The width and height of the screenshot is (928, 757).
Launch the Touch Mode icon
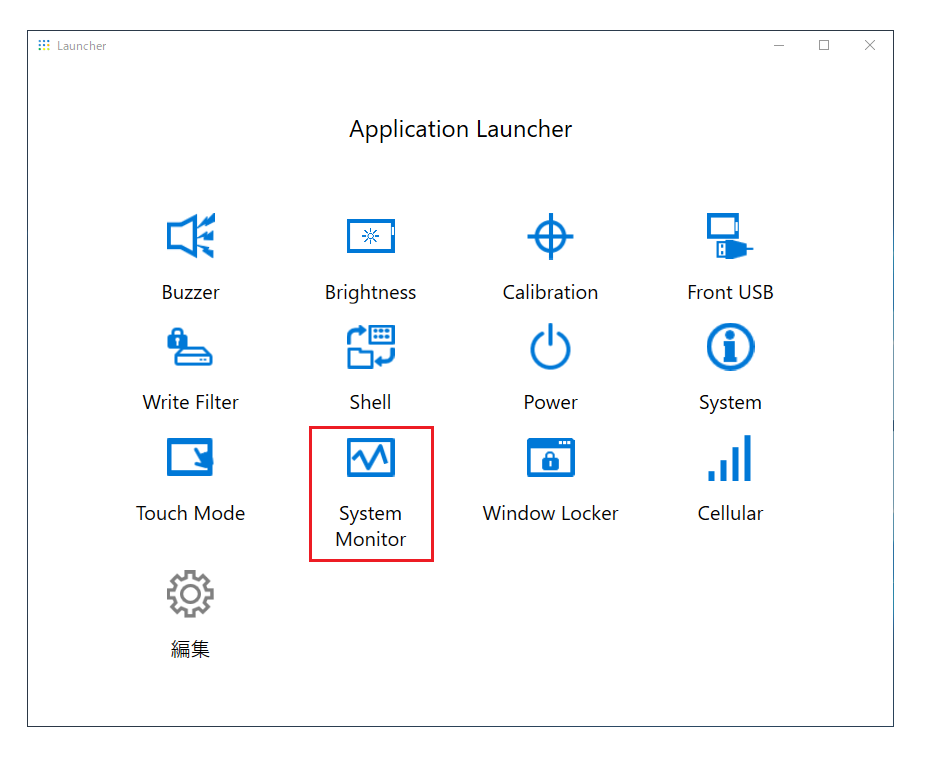(190, 458)
